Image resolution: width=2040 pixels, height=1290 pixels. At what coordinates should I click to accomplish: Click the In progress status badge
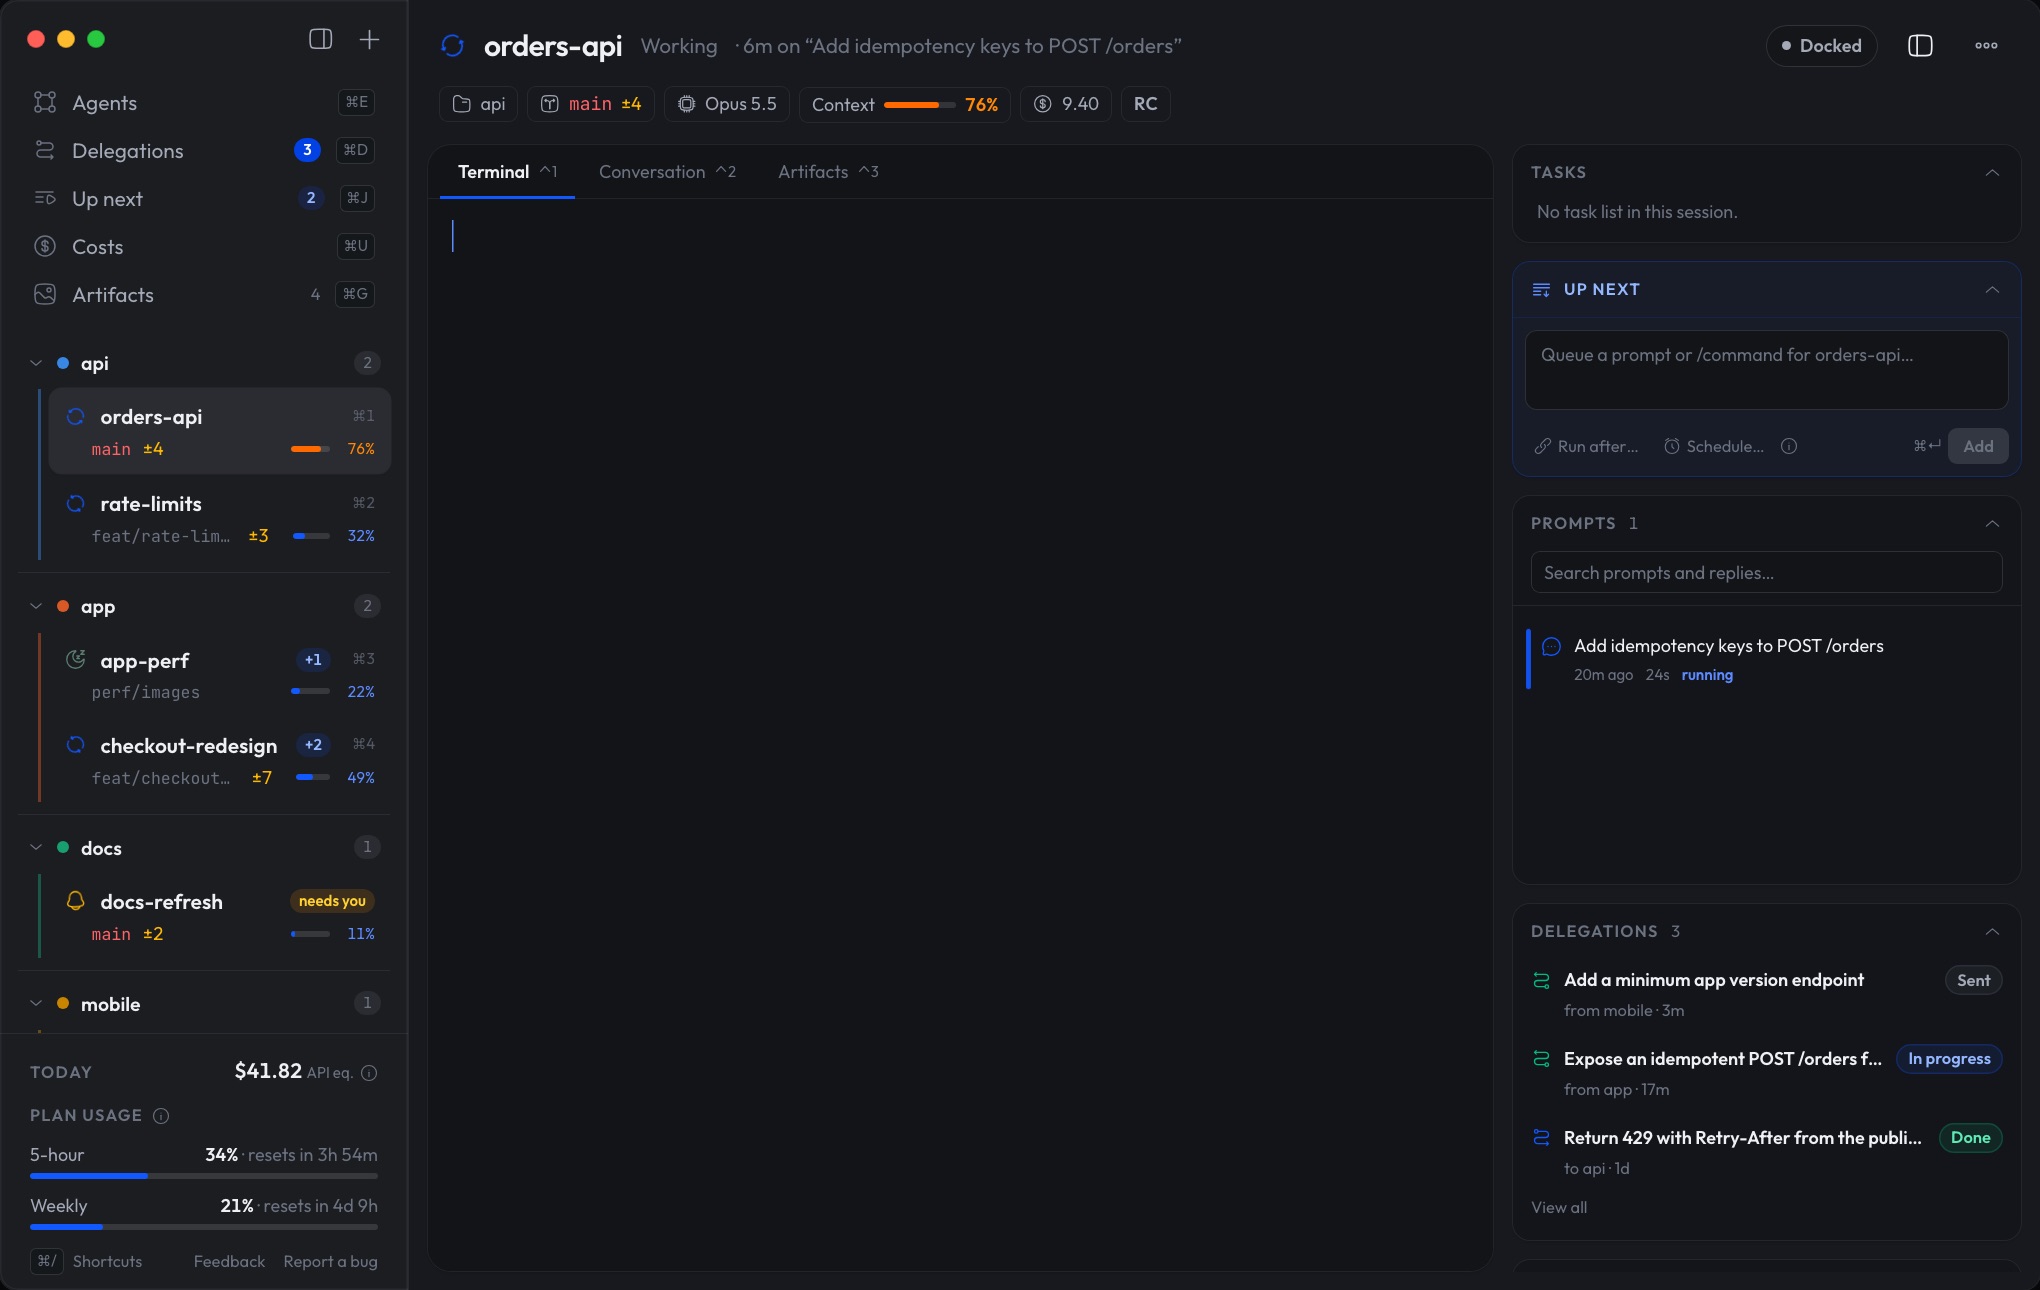1949,1059
